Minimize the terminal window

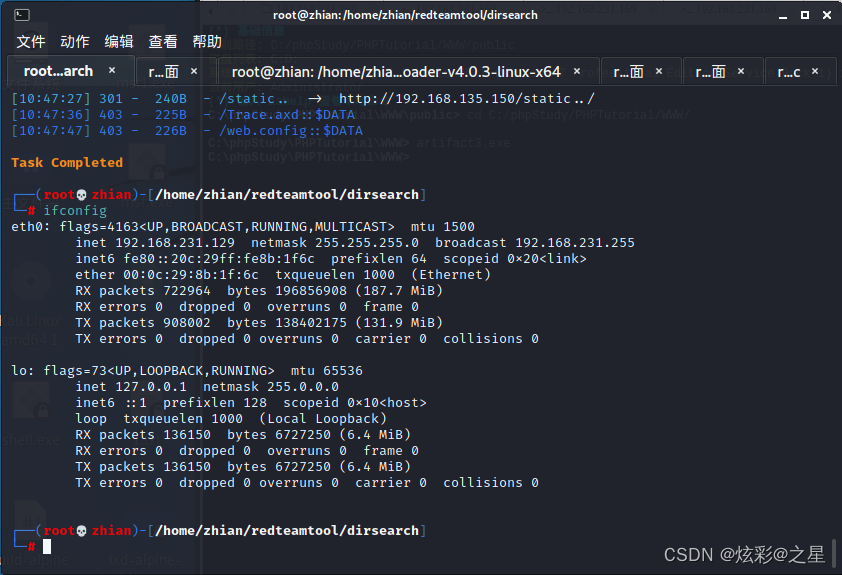point(783,16)
